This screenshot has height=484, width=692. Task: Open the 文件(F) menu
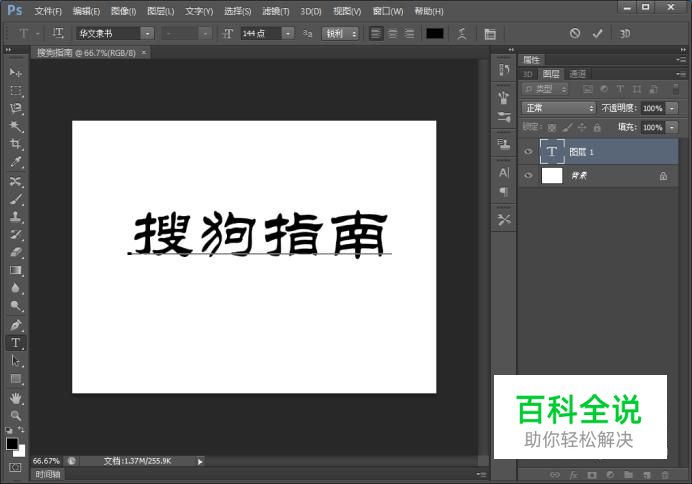pos(48,11)
